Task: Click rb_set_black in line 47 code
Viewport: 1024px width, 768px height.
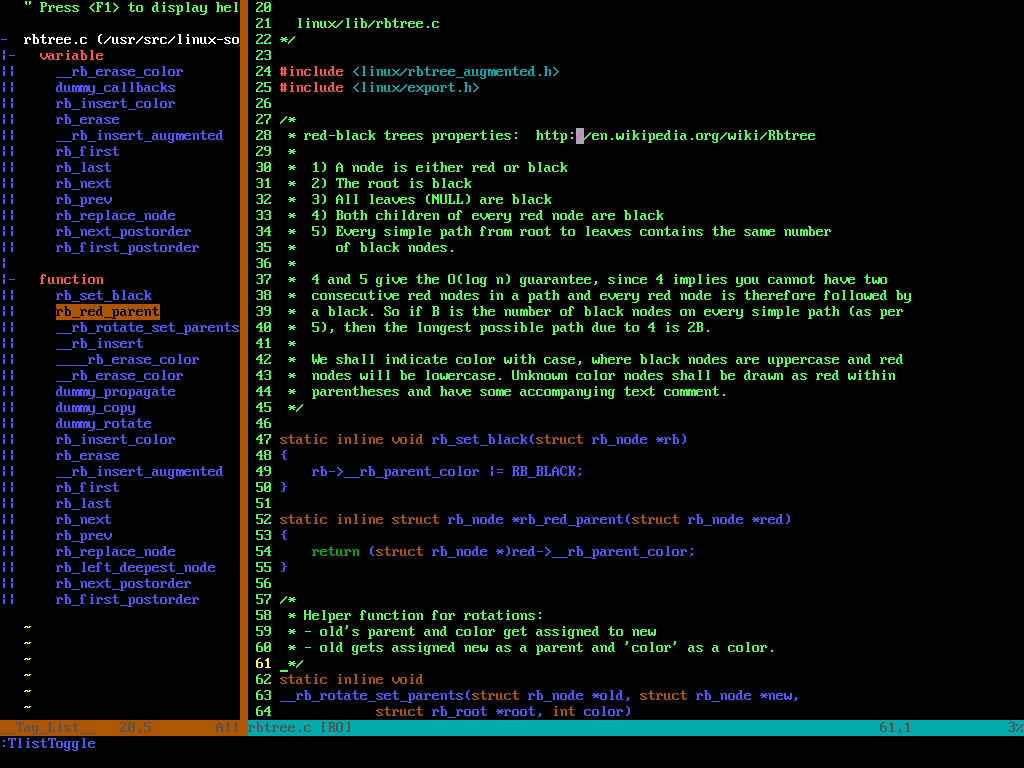Action: tap(479, 440)
